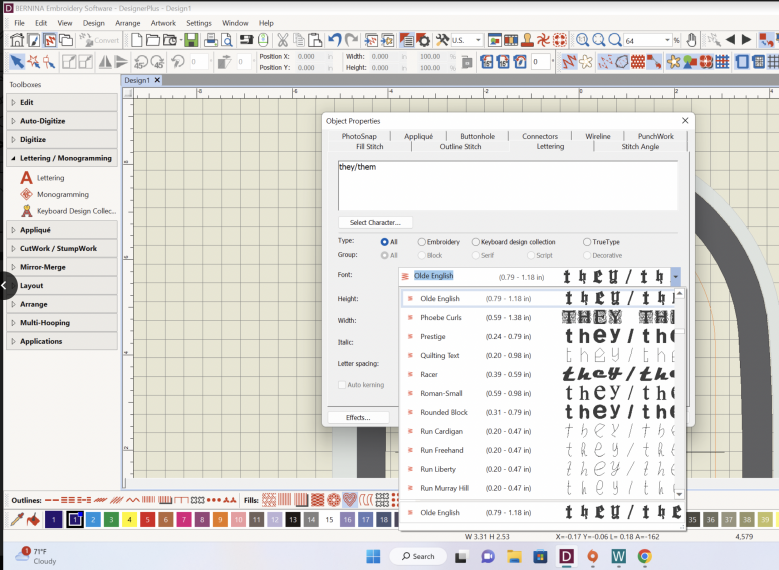Click the Save design icon

point(190,40)
